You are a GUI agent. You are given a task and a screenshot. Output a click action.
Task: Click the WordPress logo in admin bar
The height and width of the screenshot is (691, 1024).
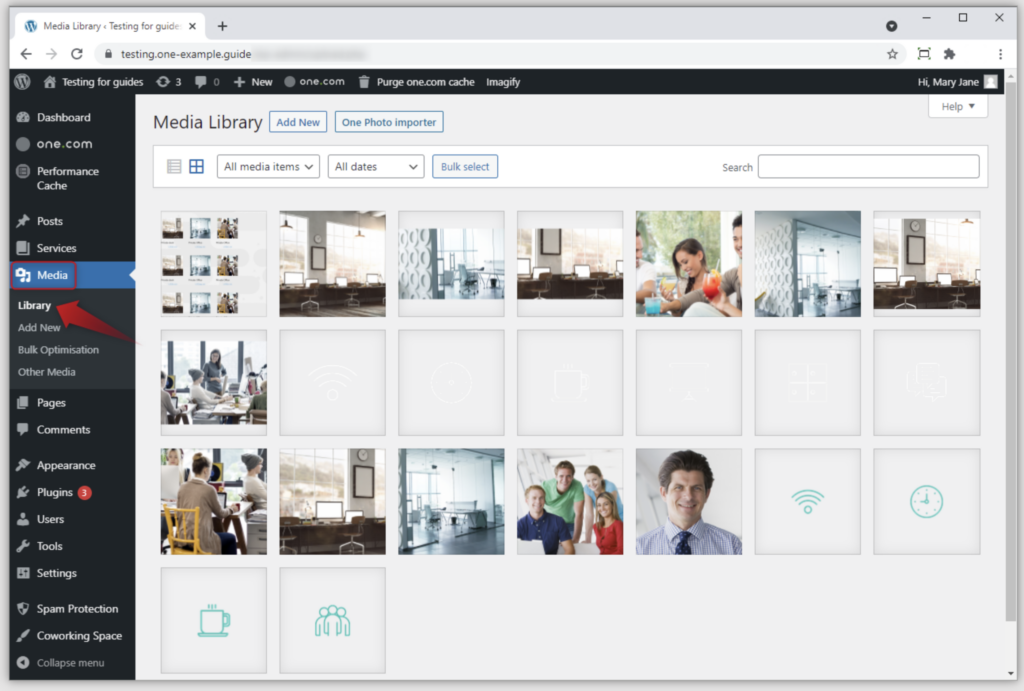pyautogui.click(x=22, y=82)
